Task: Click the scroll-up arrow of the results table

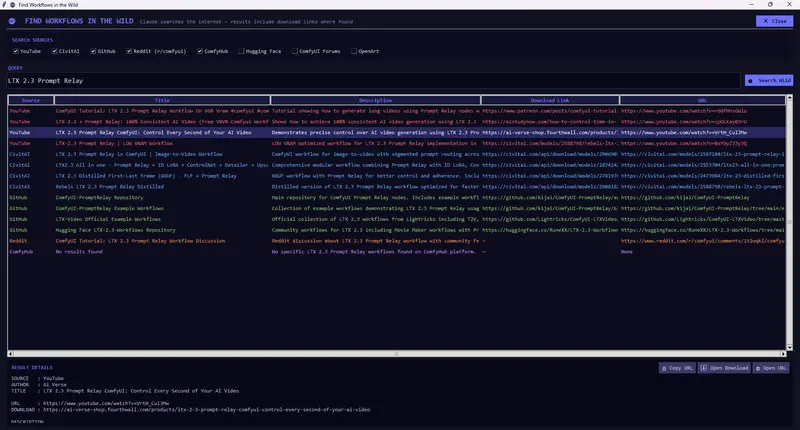Action: click(x=790, y=97)
